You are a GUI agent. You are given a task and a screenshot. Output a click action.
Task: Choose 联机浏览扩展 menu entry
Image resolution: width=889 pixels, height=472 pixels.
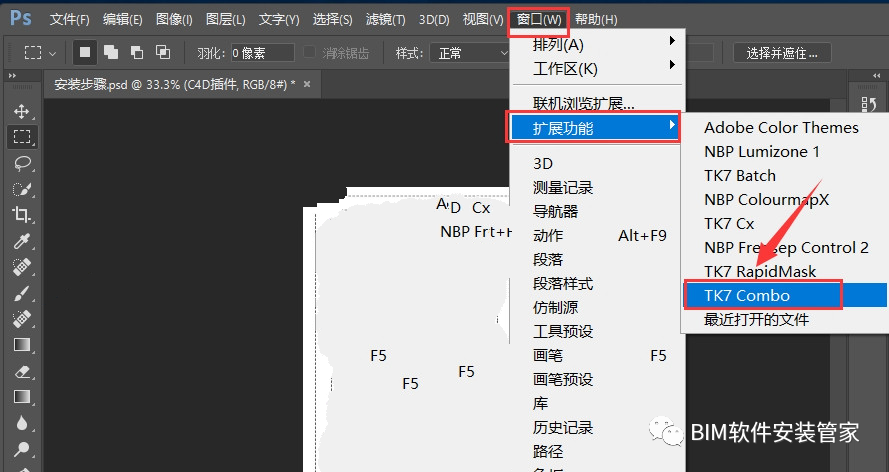click(x=598, y=103)
